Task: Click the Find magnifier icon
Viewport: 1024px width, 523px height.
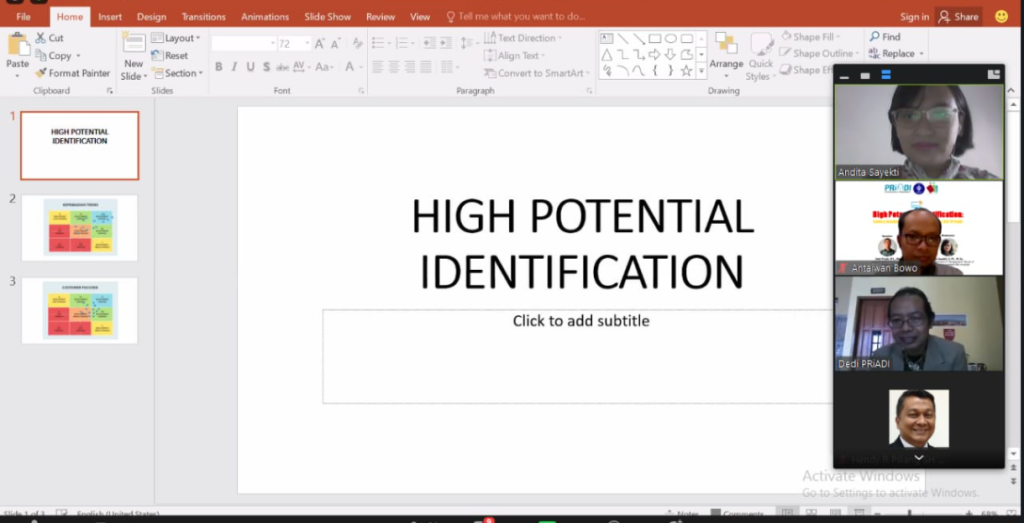Action: [x=874, y=37]
